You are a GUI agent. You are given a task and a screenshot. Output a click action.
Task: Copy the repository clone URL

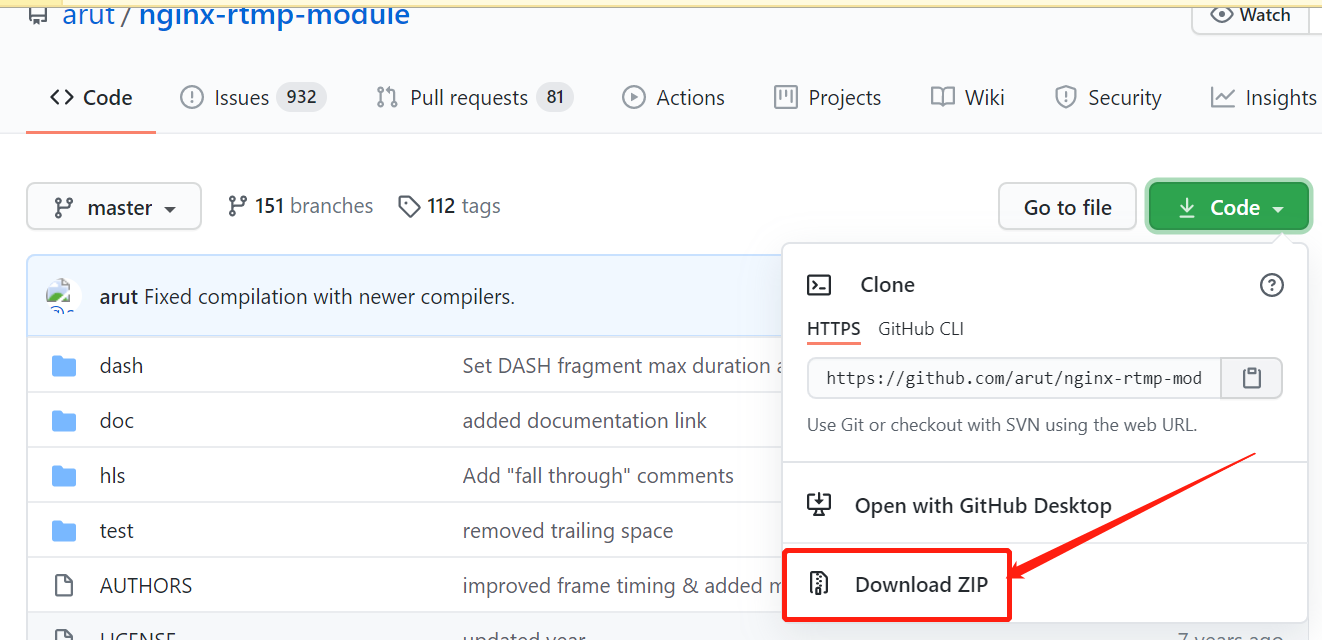pos(1251,378)
